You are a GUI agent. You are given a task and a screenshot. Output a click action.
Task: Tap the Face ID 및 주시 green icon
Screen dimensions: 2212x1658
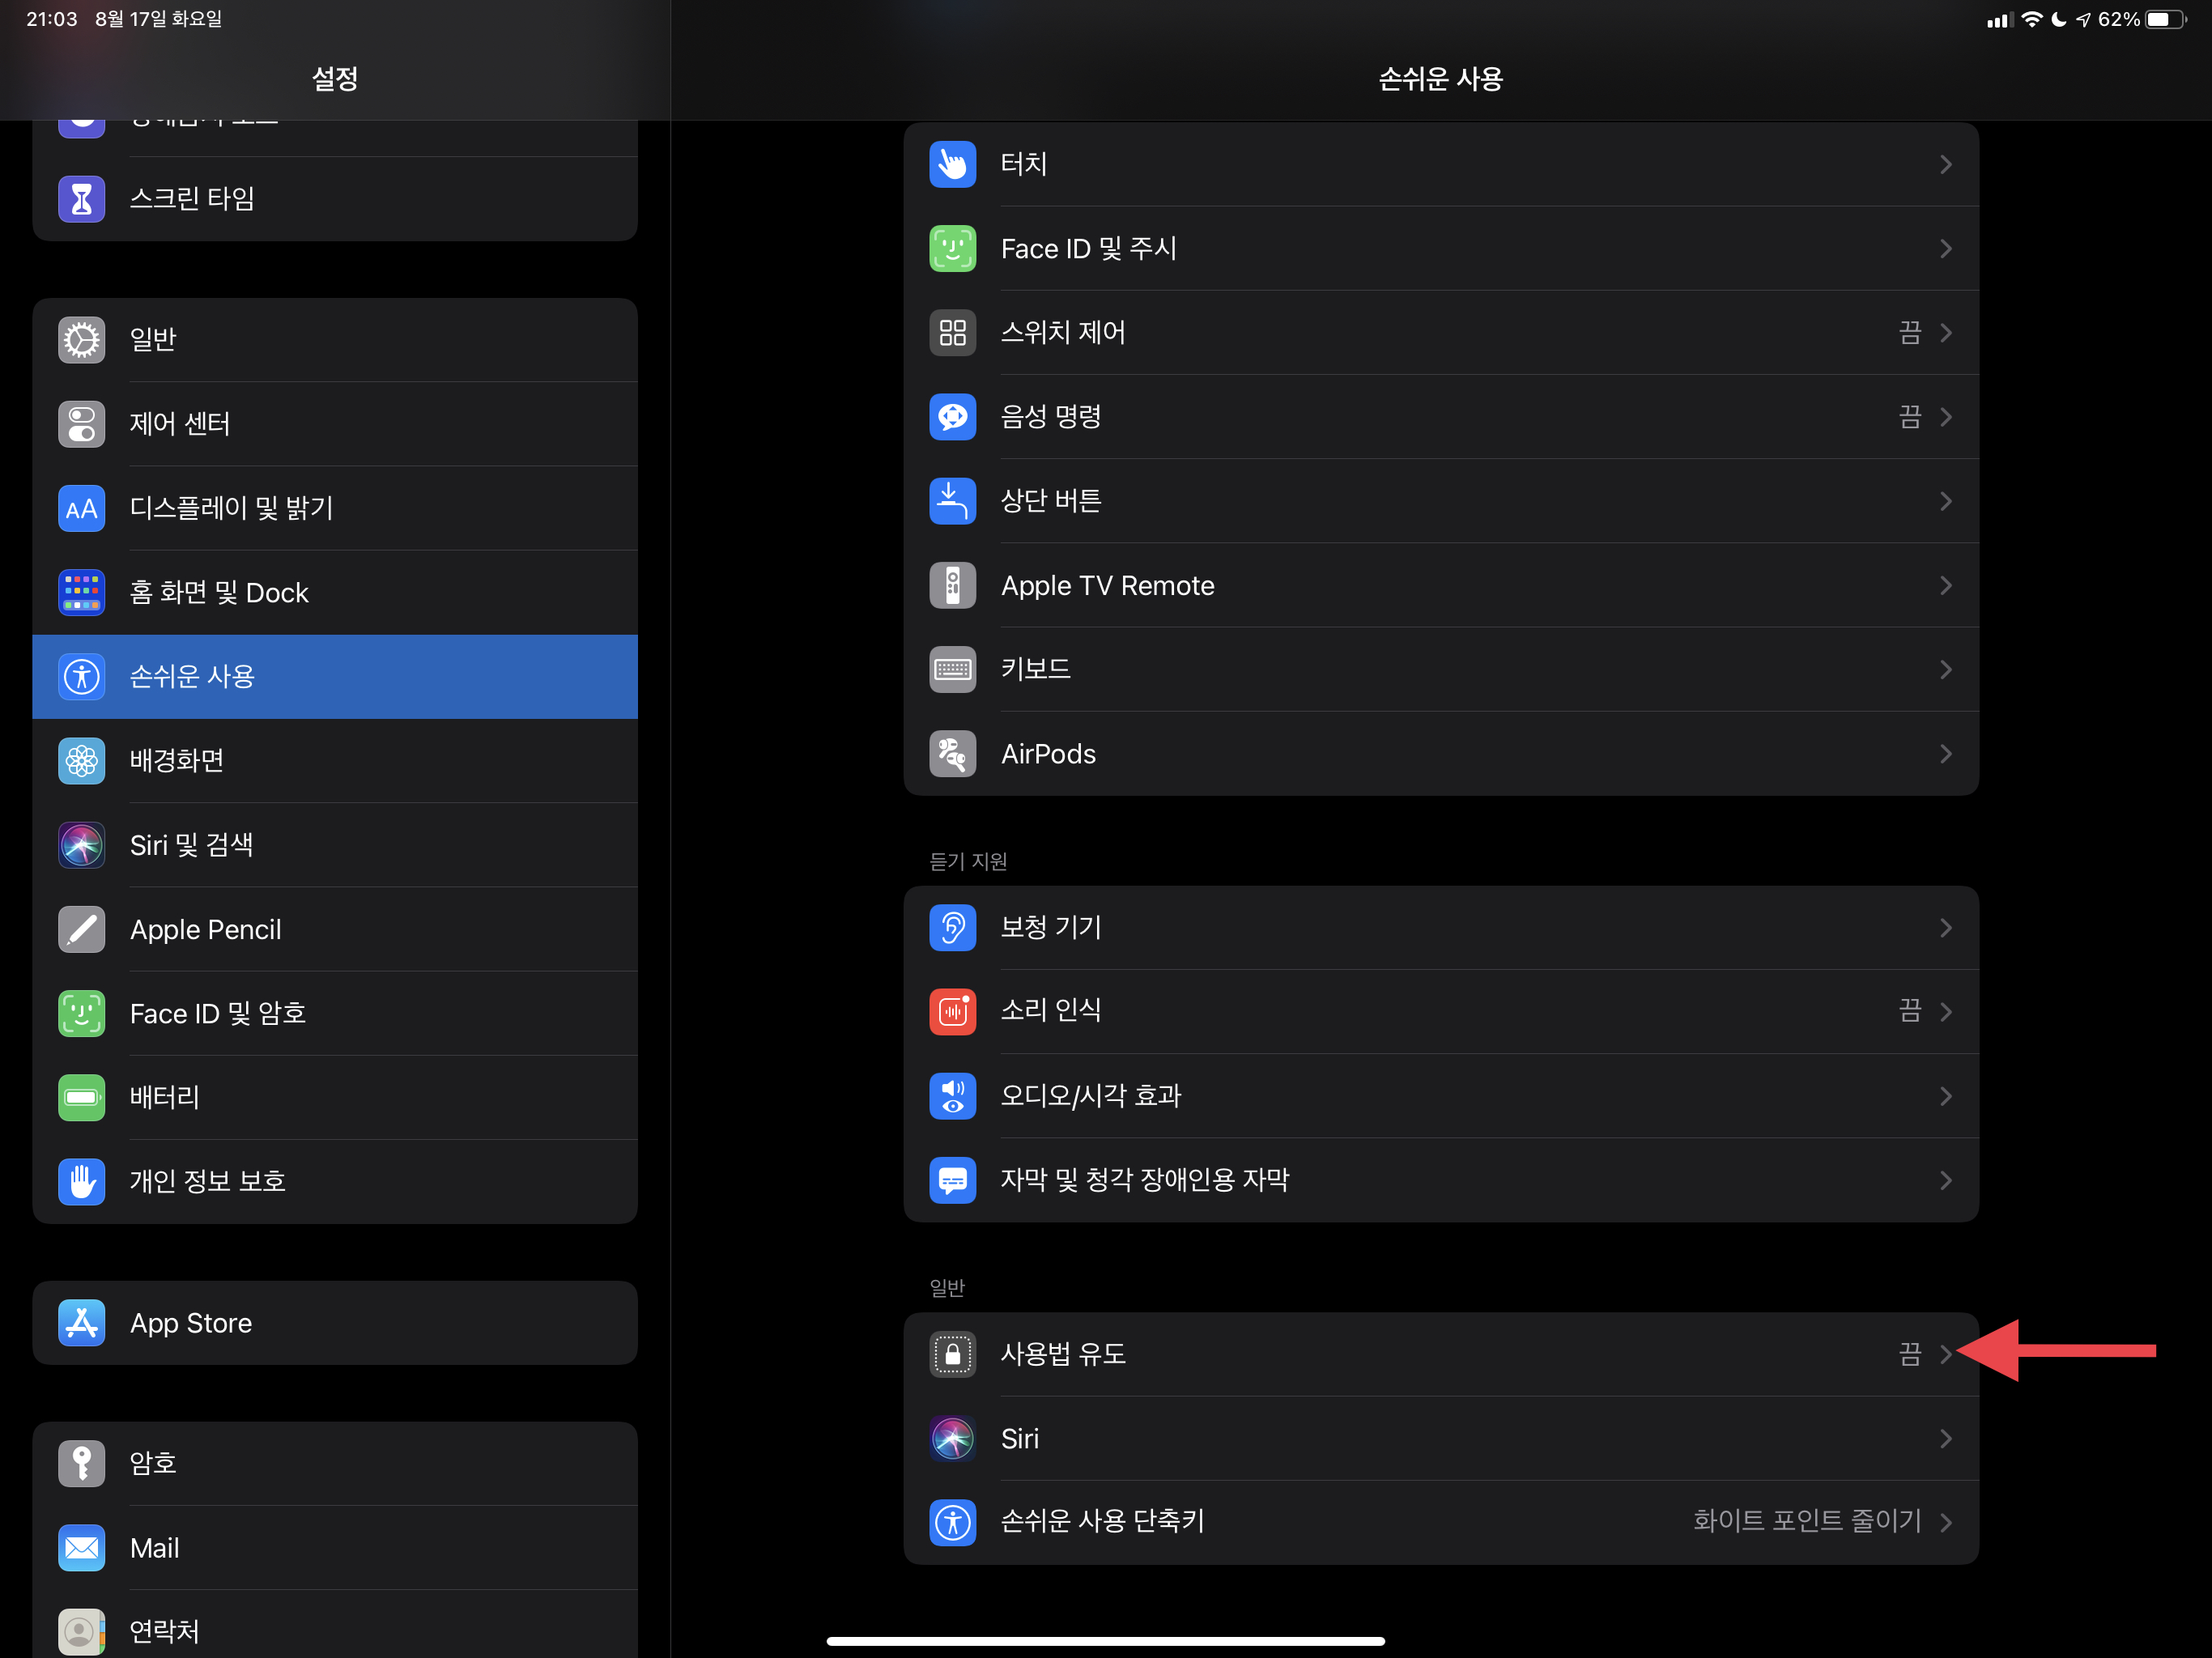click(x=952, y=248)
